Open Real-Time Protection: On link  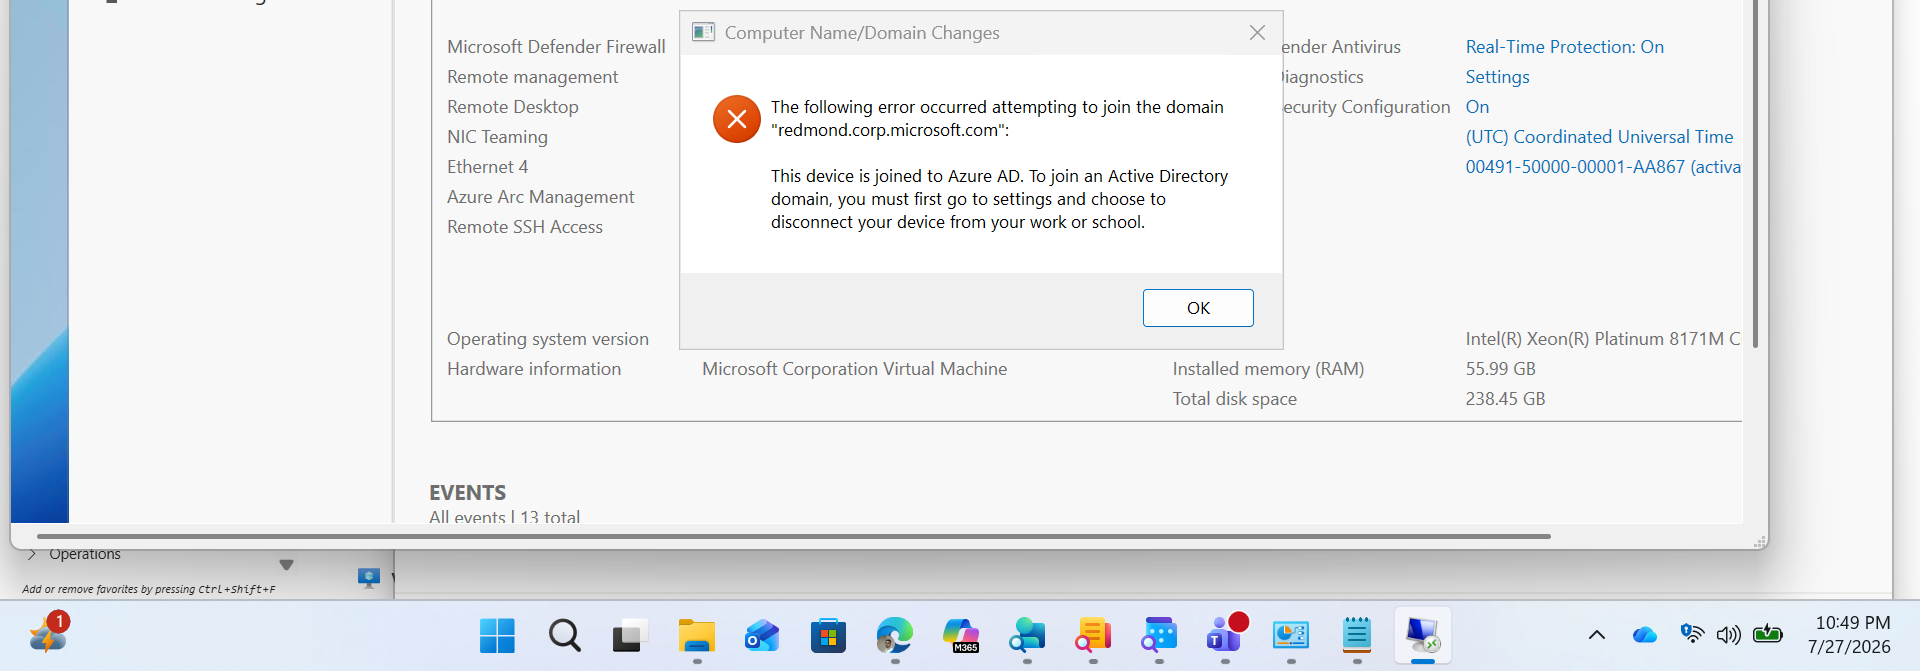click(x=1564, y=47)
